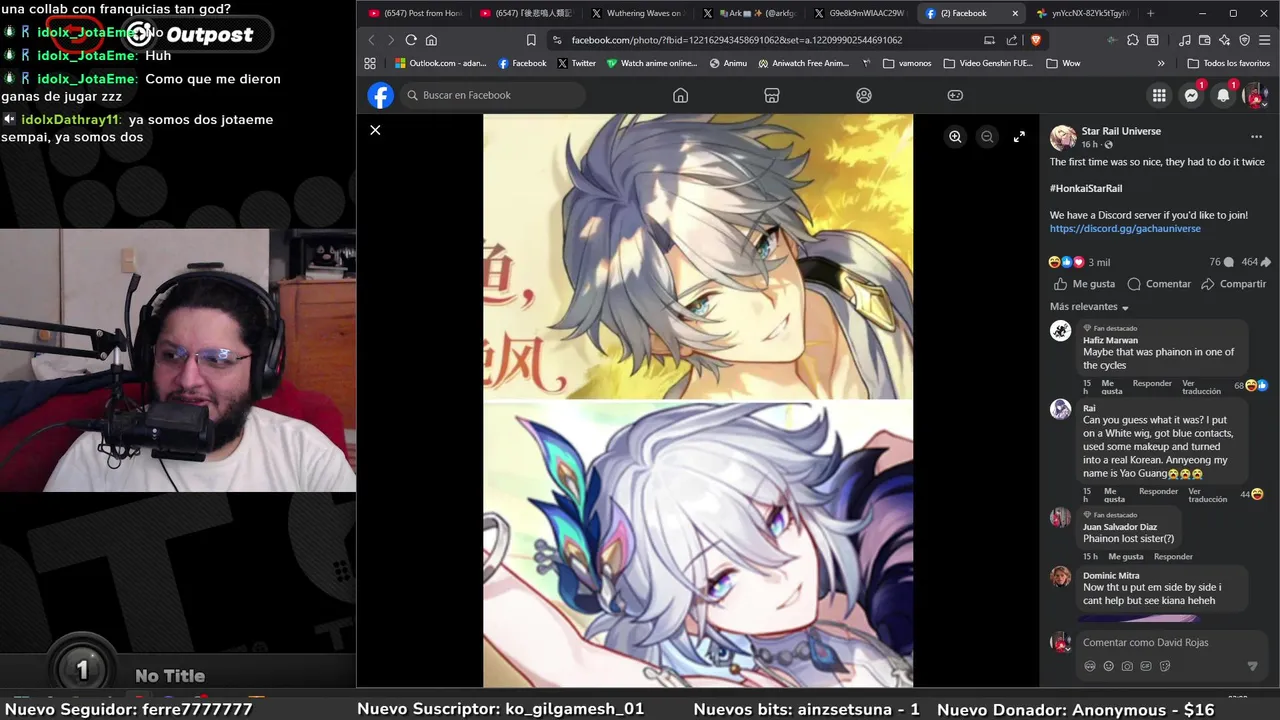Click Compartir button on post
The height and width of the screenshot is (720, 1280).
[1234, 284]
